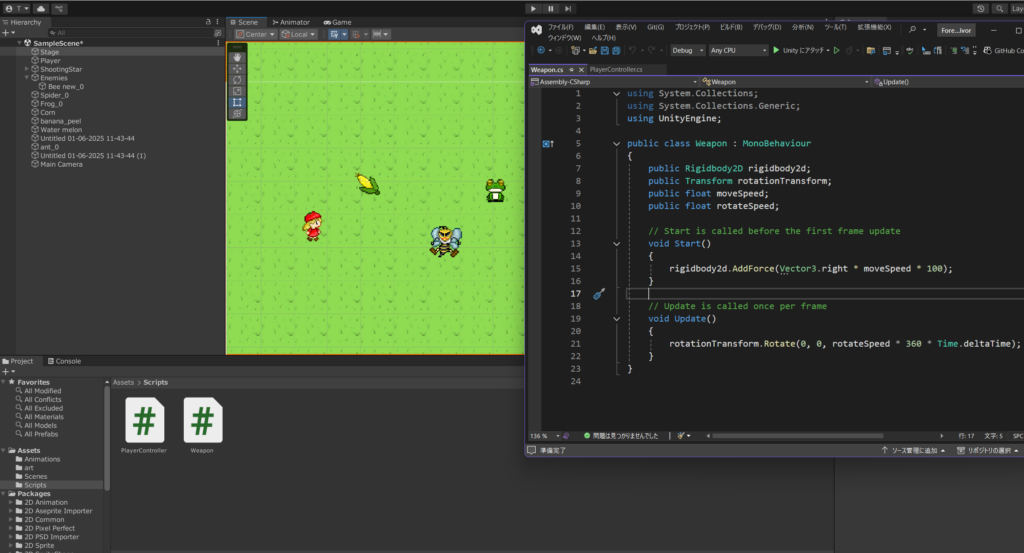Choose the Rect tool in Scene toolbar
This screenshot has width=1024, height=553.
237,102
